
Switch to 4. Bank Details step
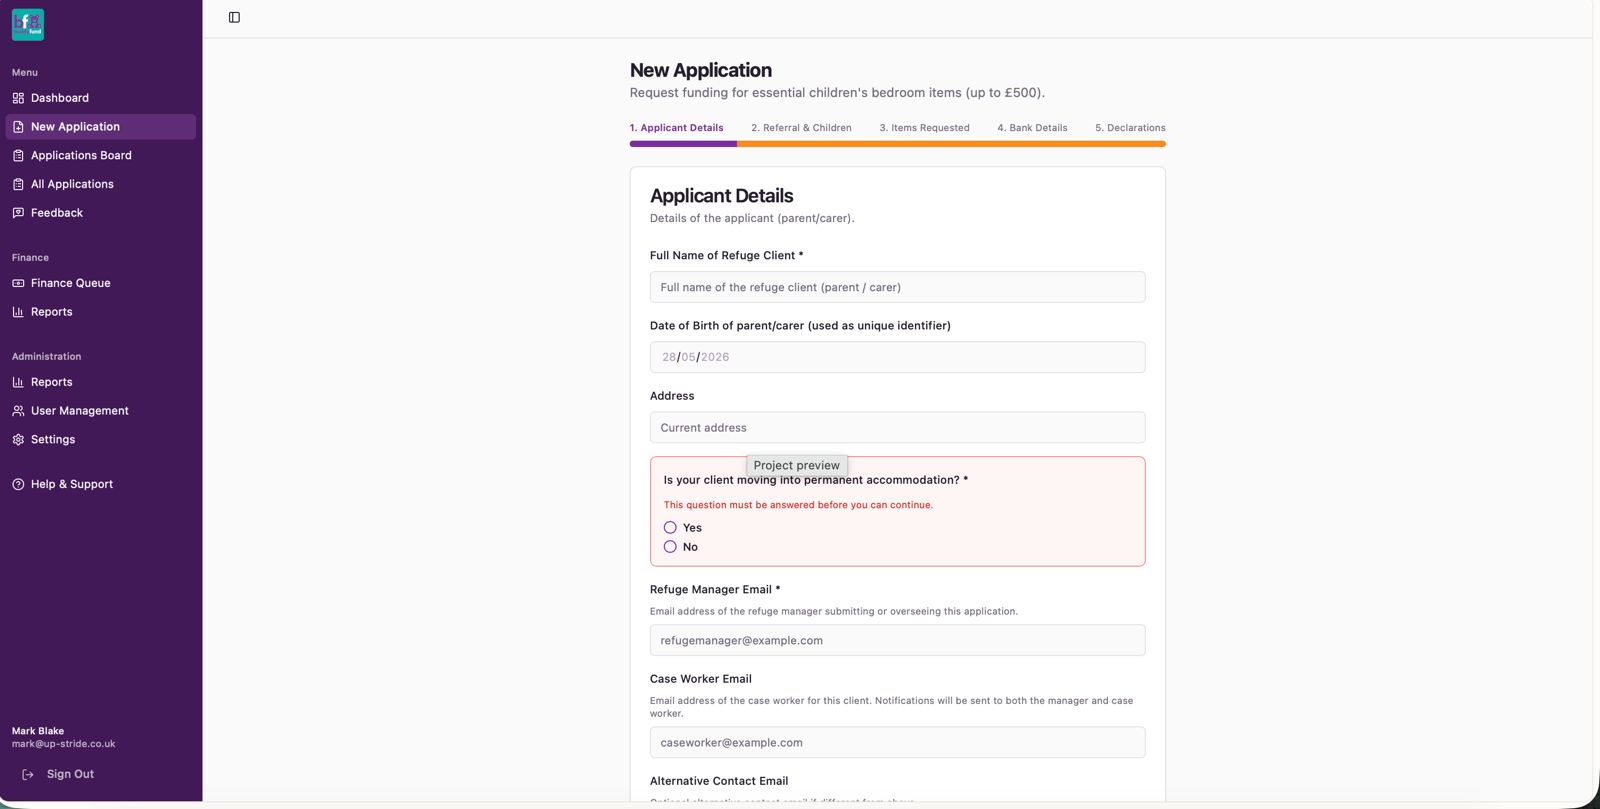point(1032,128)
